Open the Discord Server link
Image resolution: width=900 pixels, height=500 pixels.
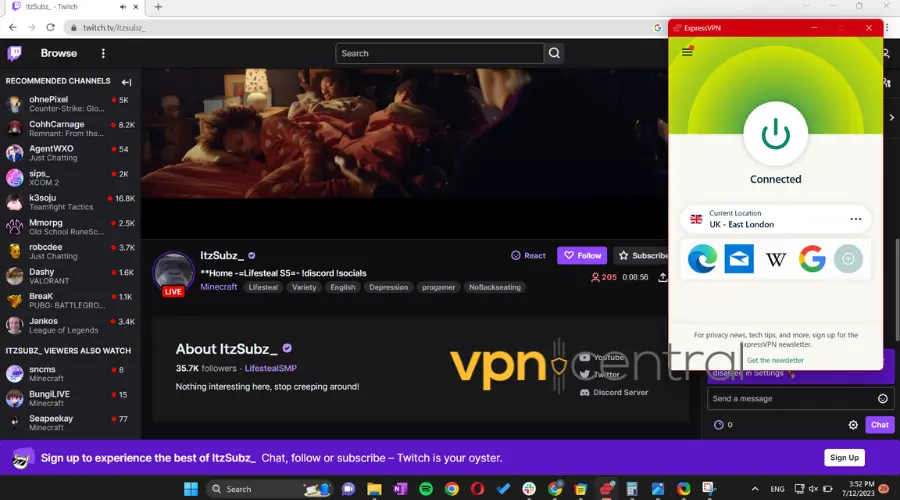pyautogui.click(x=614, y=393)
